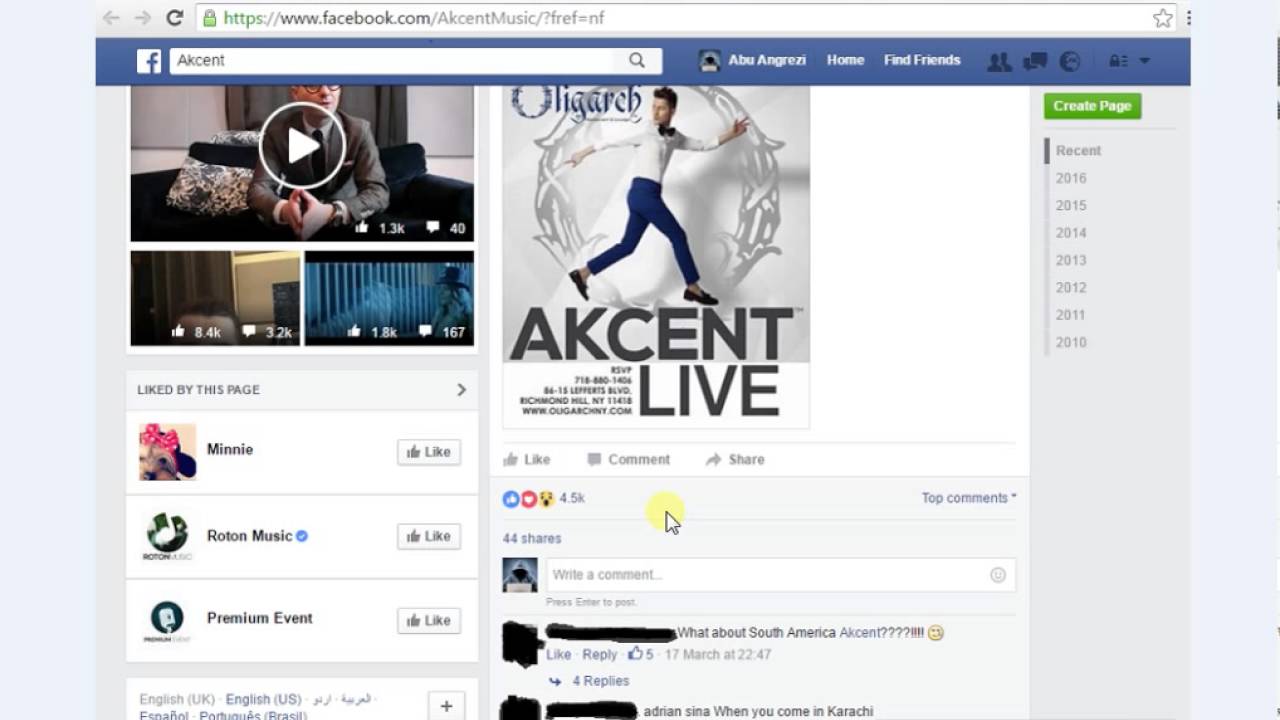Image resolution: width=1280 pixels, height=720 pixels.
Task: Click the browser forward arrow
Action: (x=143, y=18)
